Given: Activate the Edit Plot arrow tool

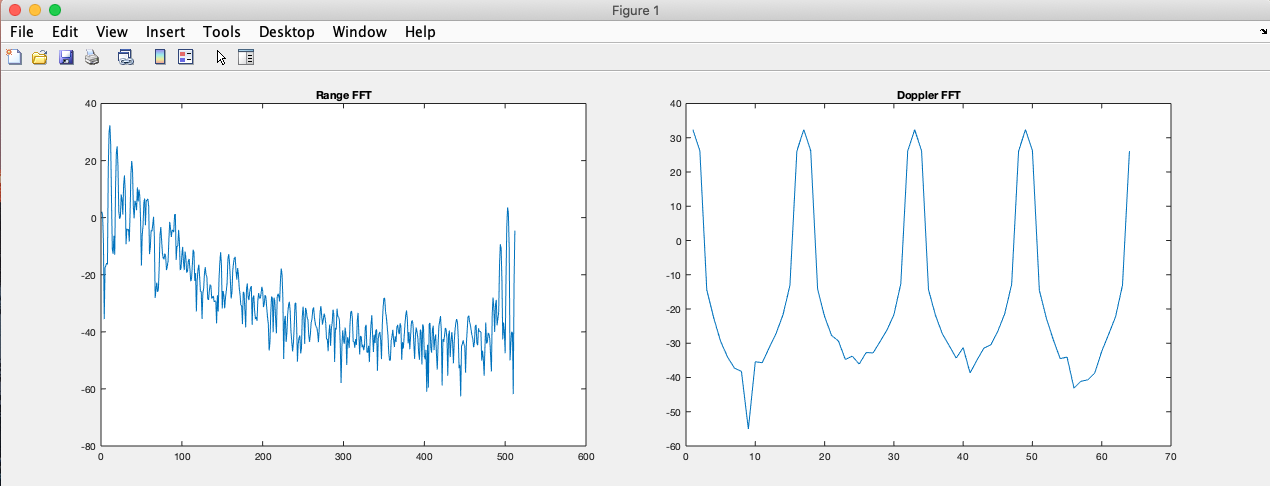Looking at the screenshot, I should (x=221, y=57).
